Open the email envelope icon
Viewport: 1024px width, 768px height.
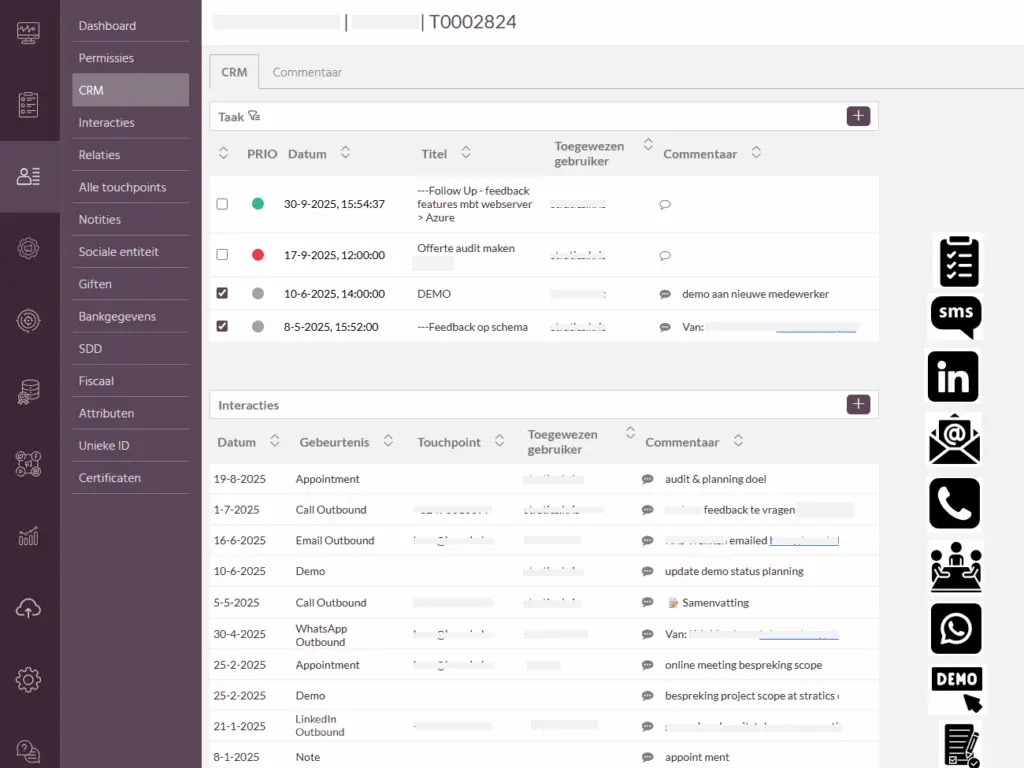pyautogui.click(x=954, y=440)
